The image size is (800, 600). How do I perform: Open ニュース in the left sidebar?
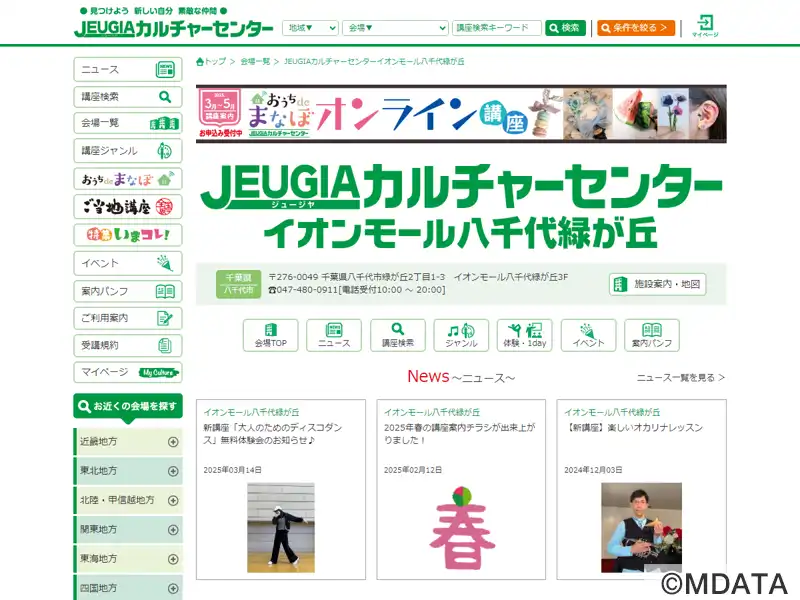tap(128, 69)
